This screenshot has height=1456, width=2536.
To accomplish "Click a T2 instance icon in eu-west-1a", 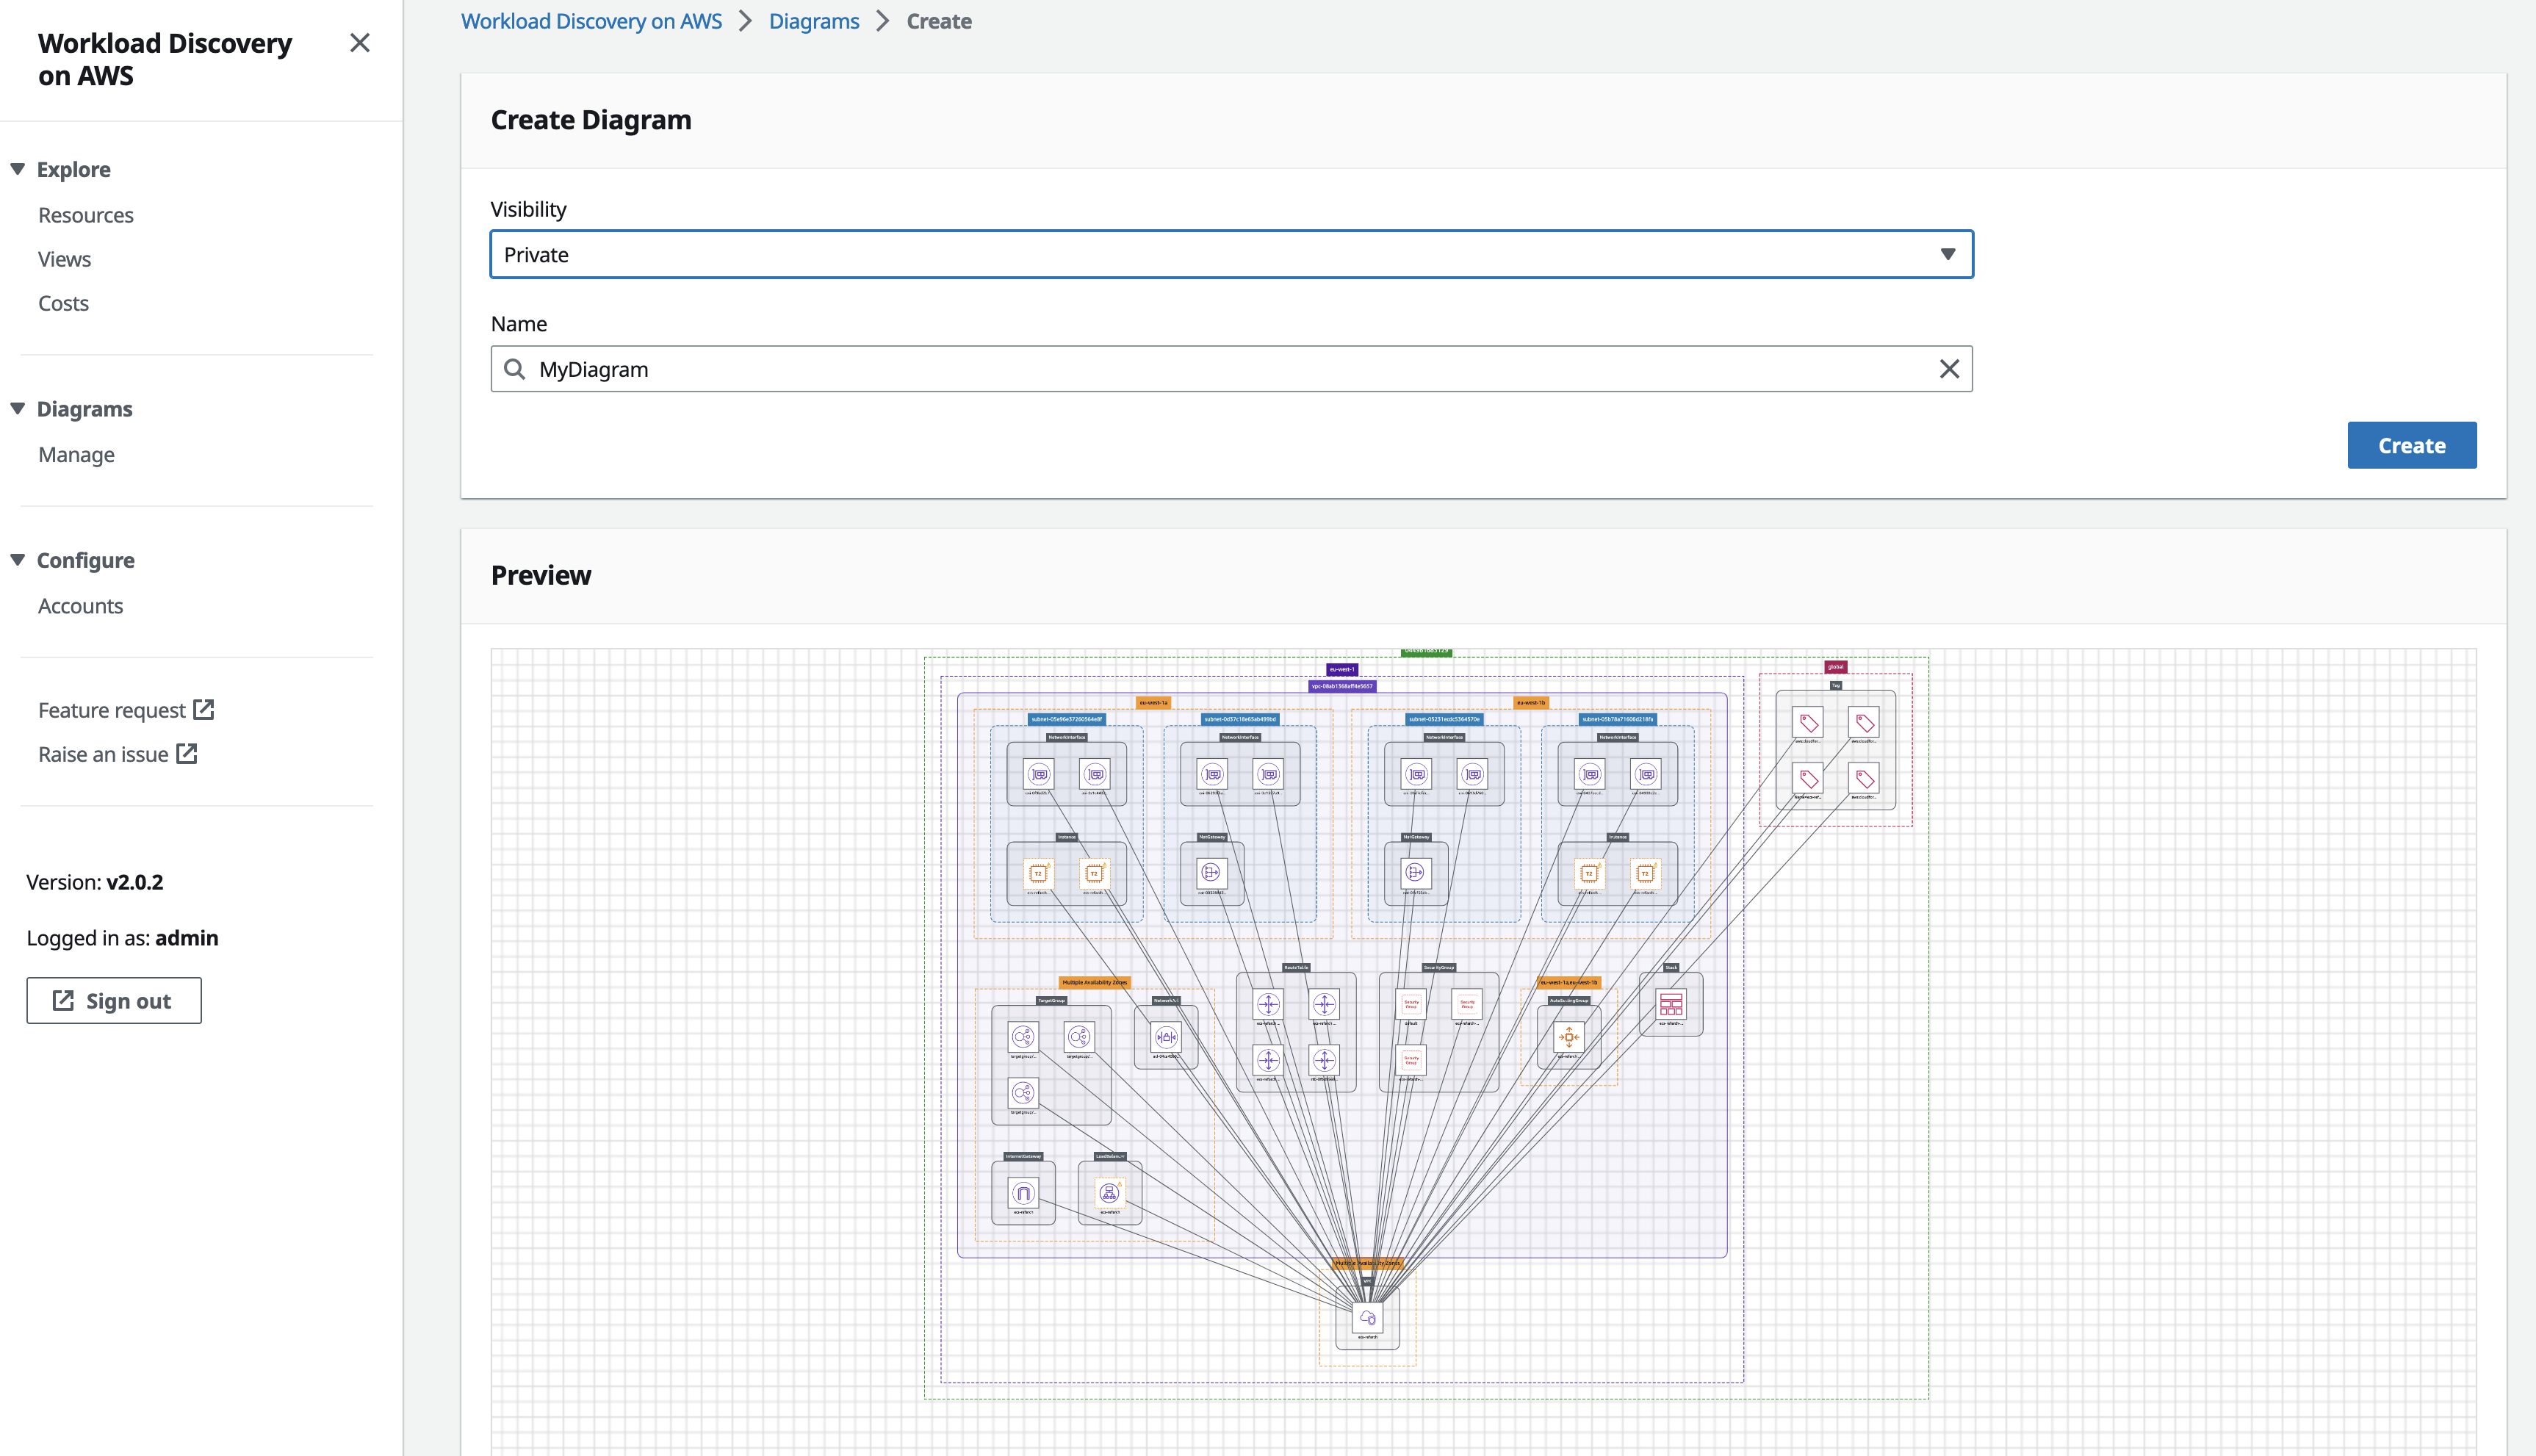I will point(1039,874).
